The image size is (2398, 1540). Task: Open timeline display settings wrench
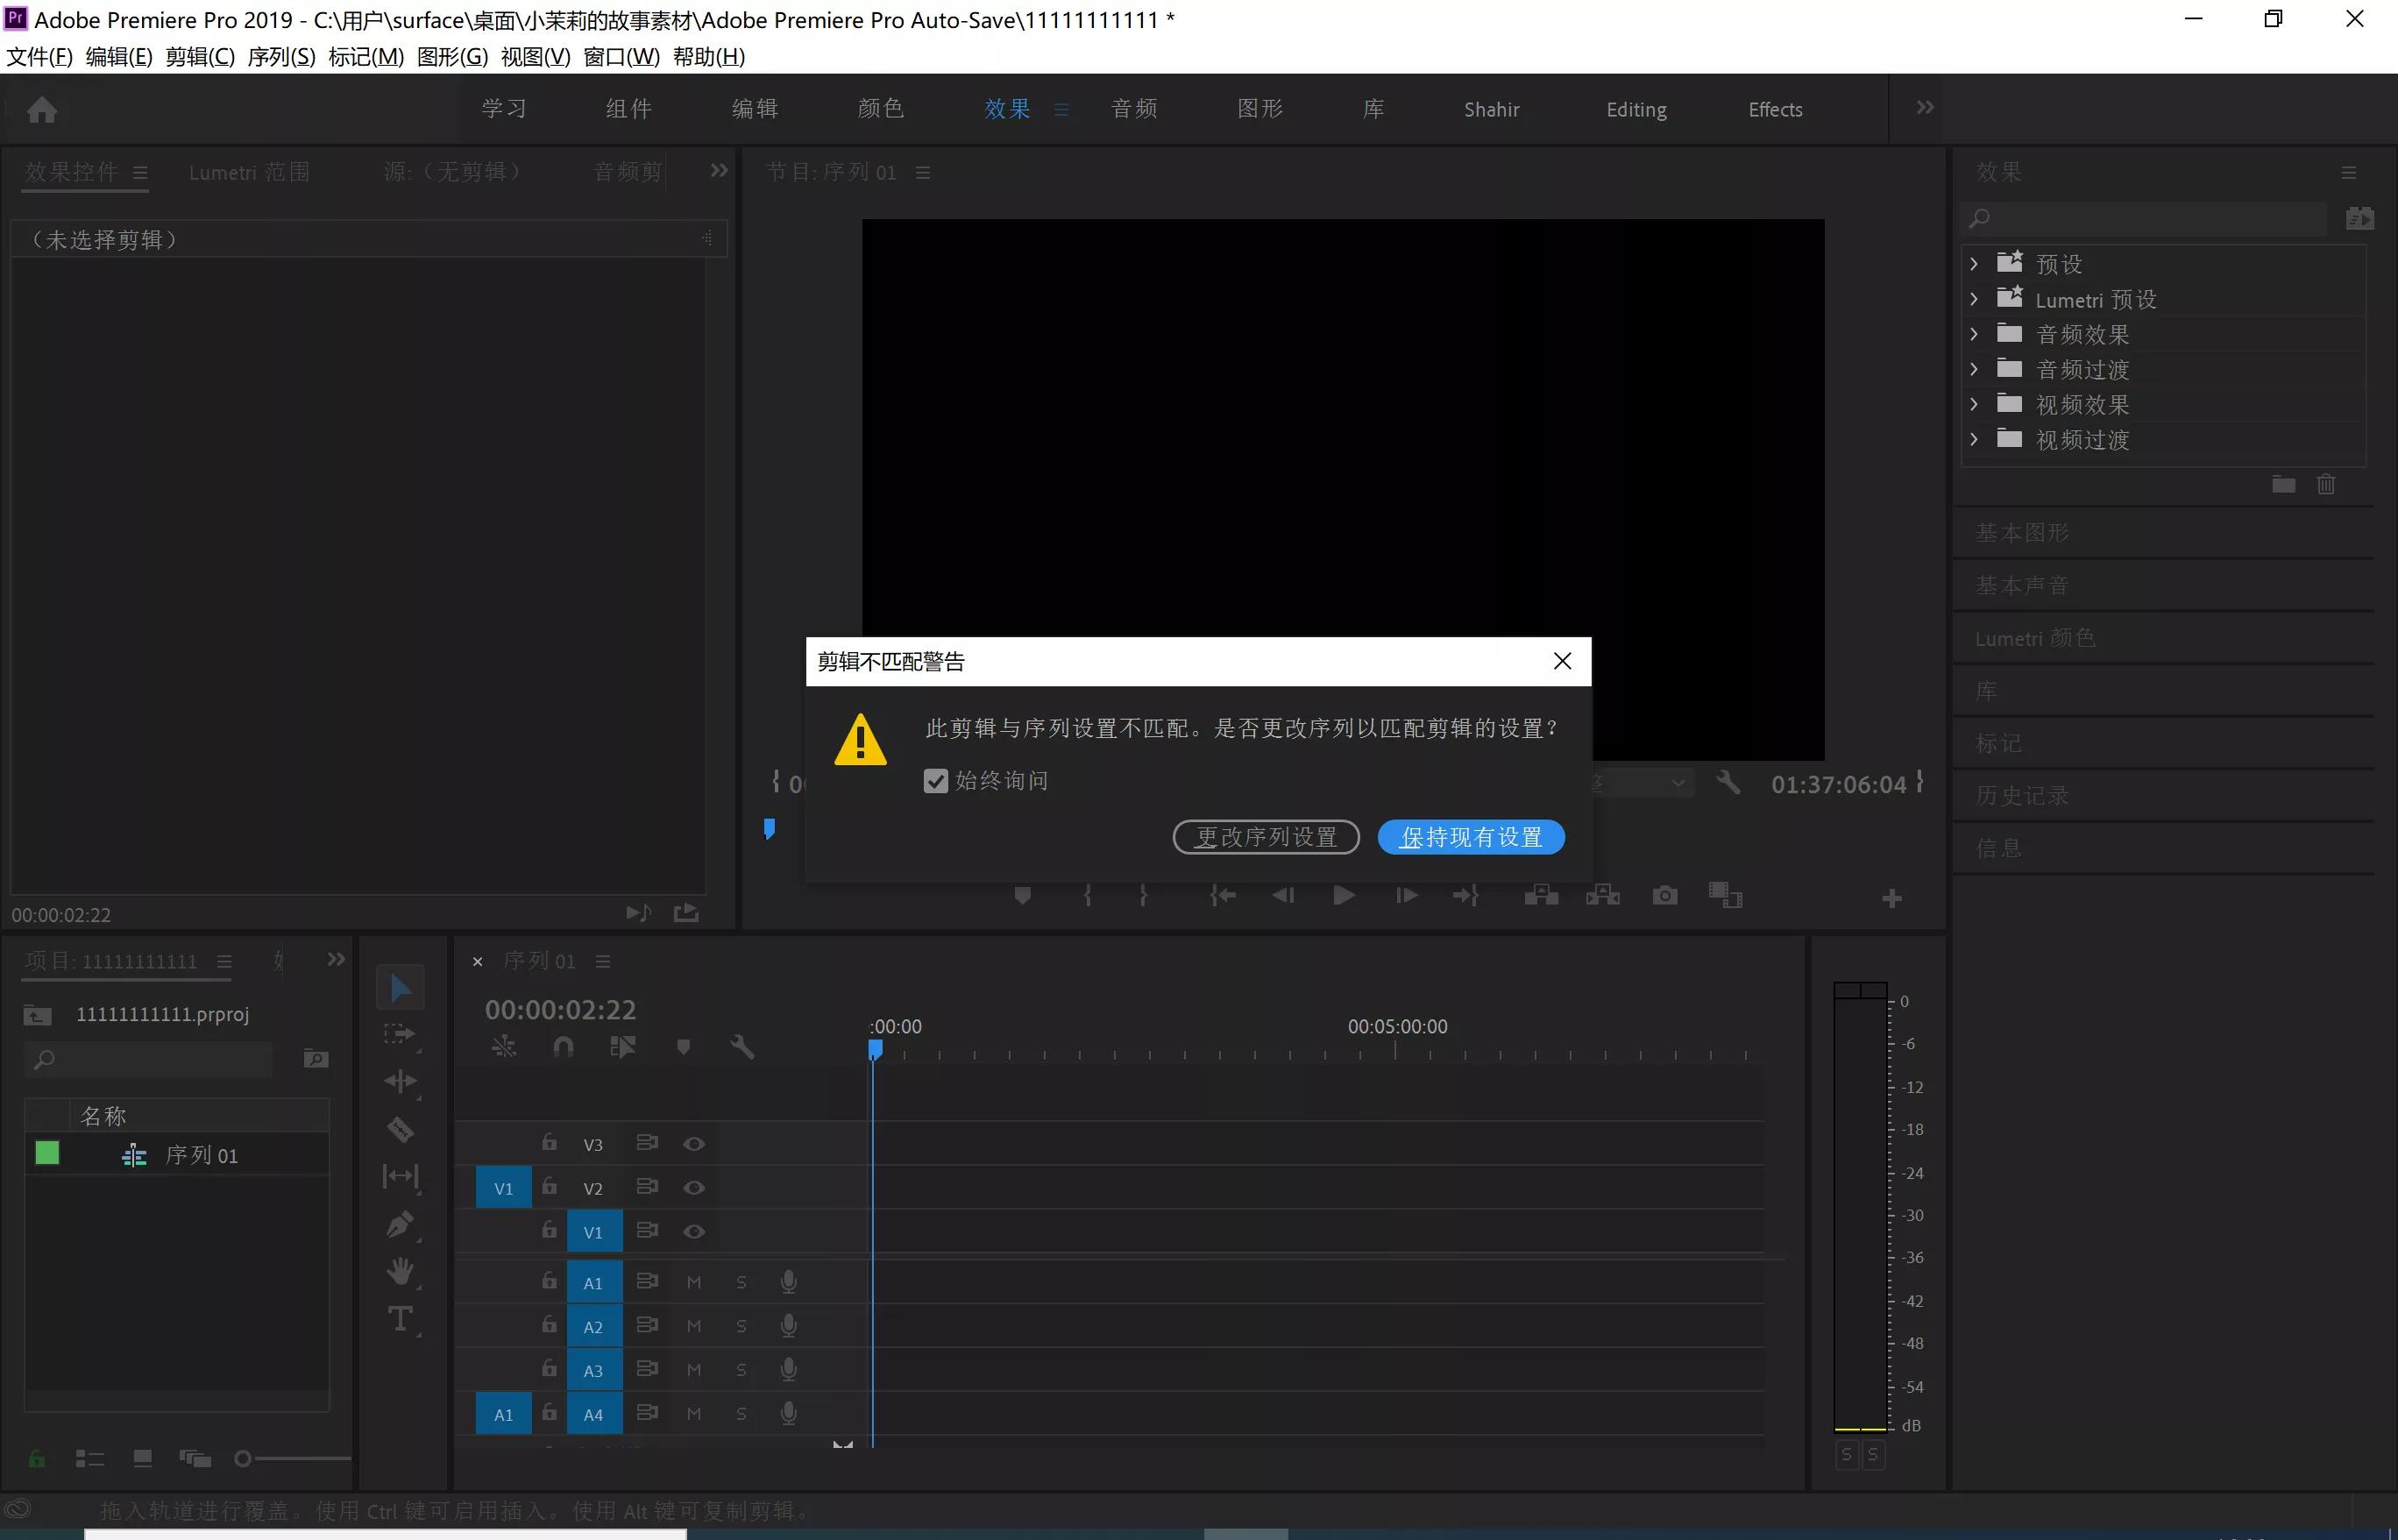[x=742, y=1047]
